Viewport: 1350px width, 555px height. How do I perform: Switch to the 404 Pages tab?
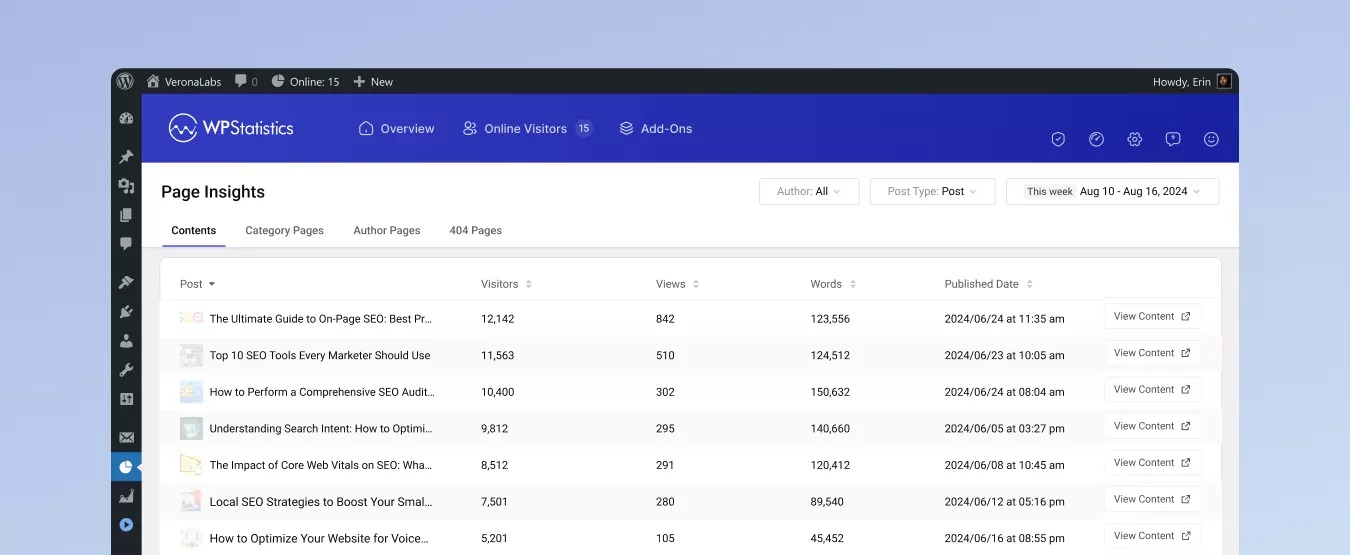475,230
